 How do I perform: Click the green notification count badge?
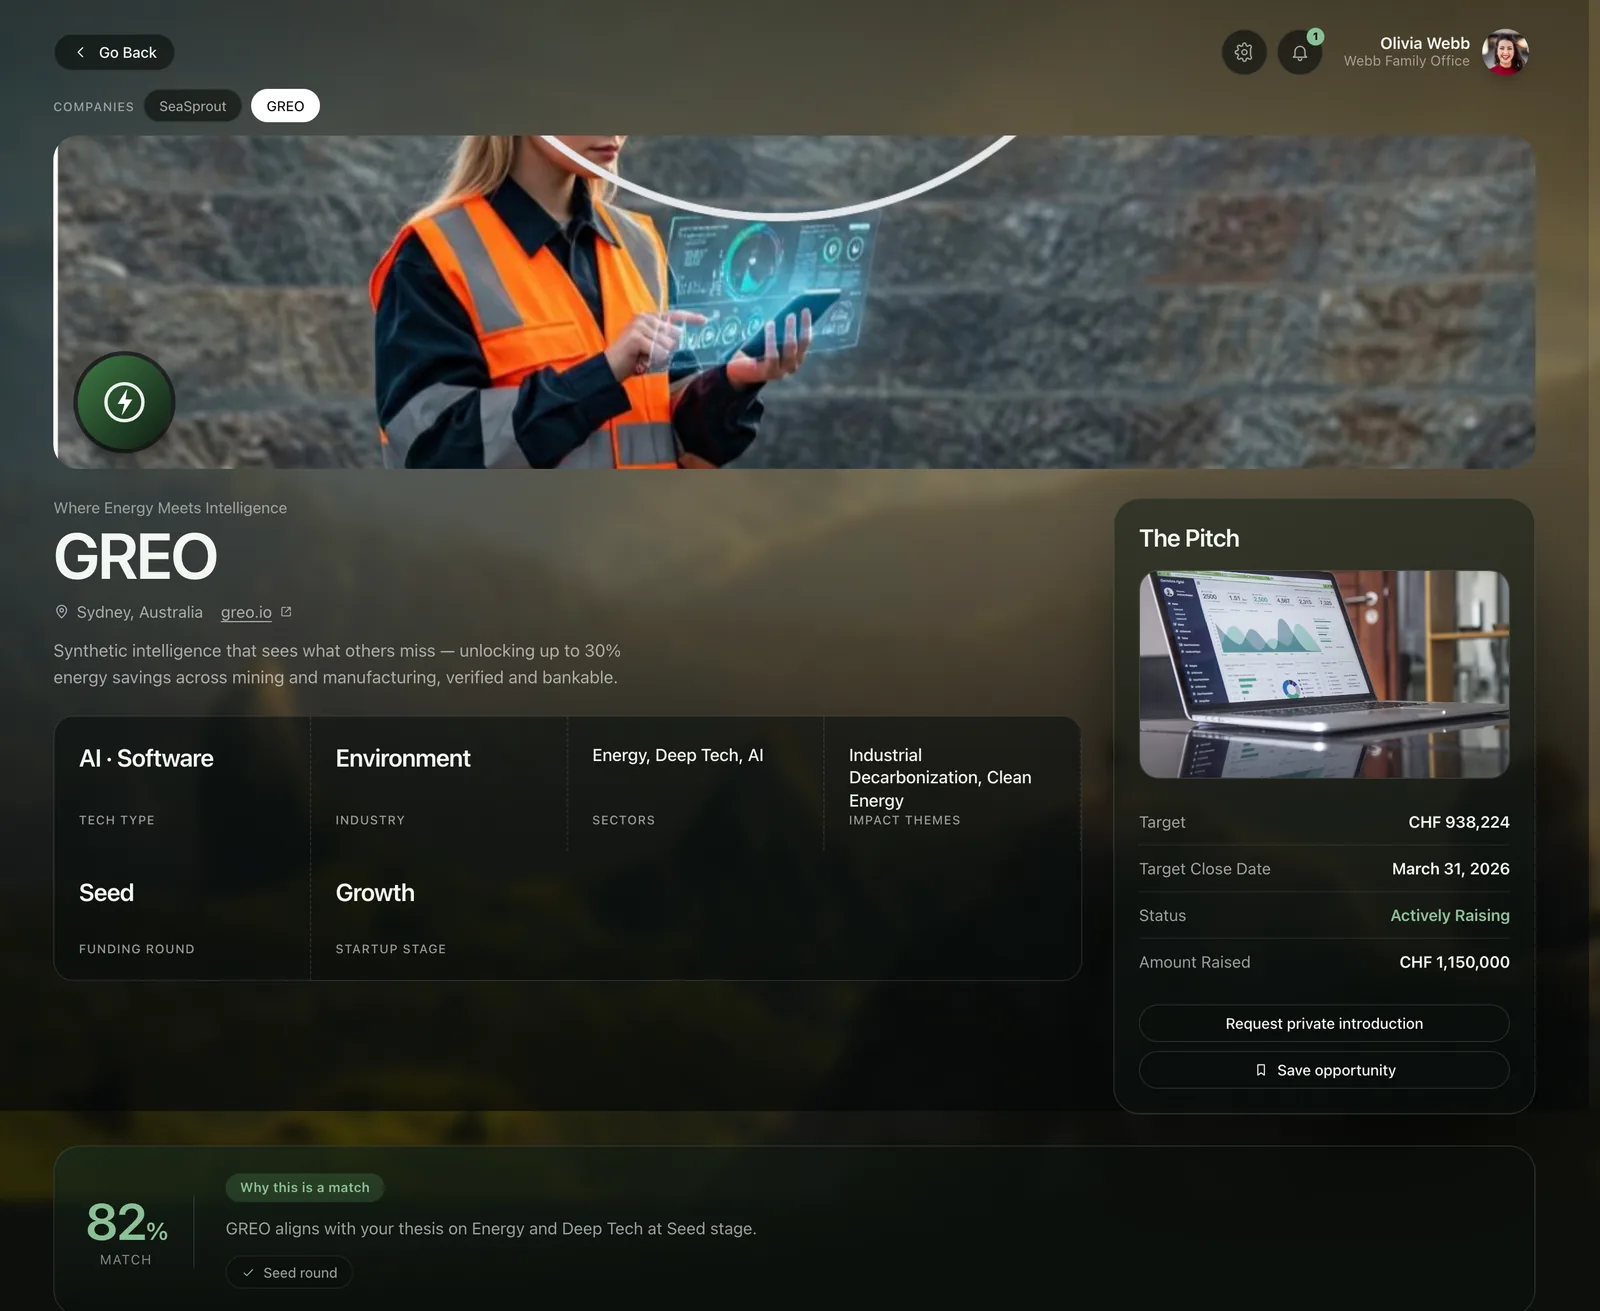click(x=1316, y=37)
